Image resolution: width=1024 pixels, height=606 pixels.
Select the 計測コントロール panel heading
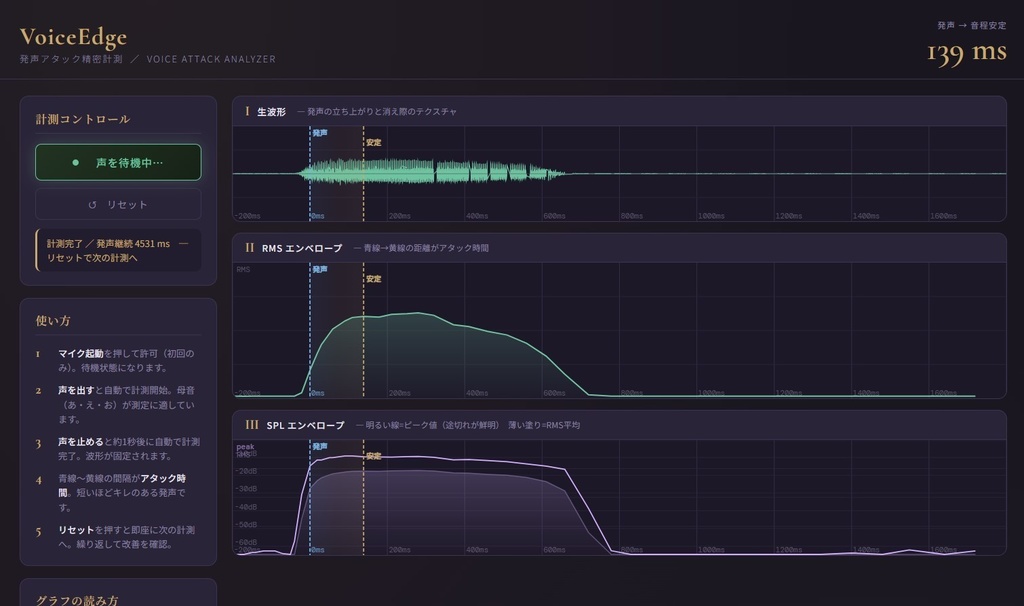(83, 119)
